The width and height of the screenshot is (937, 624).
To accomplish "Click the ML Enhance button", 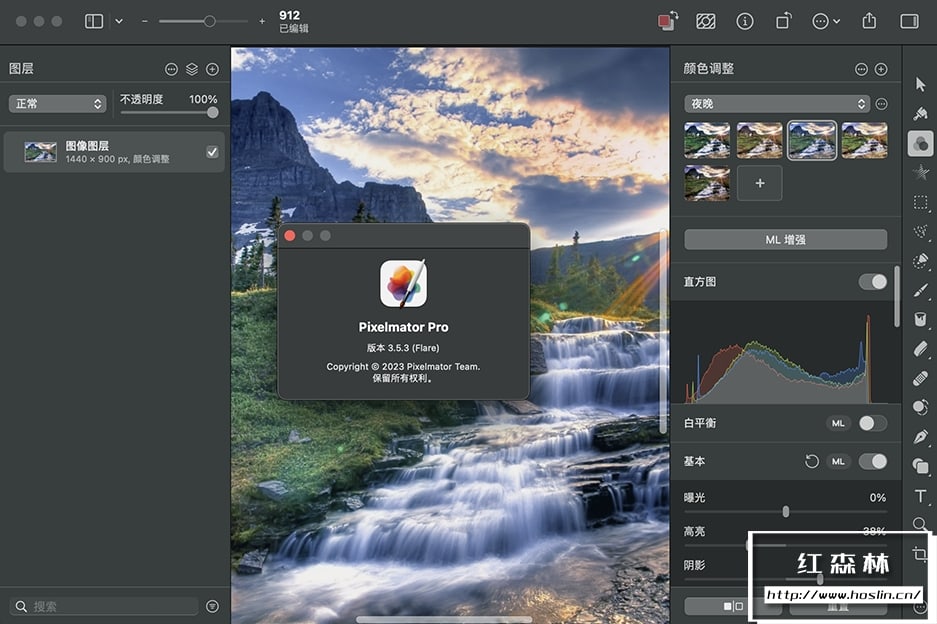I will (785, 240).
